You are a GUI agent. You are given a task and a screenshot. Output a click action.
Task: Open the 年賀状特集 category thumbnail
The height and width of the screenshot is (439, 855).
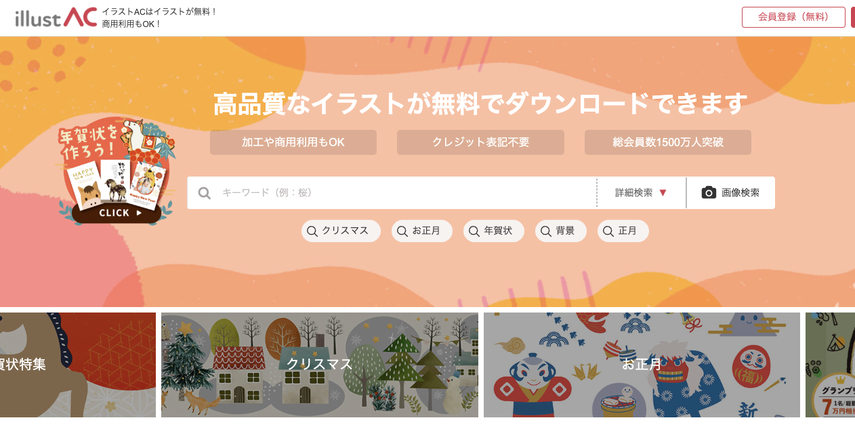coord(77,365)
